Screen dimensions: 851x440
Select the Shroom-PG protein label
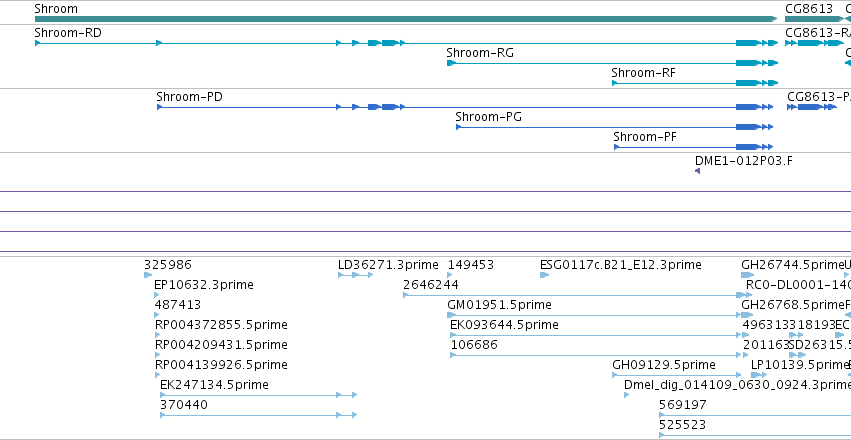pos(488,117)
